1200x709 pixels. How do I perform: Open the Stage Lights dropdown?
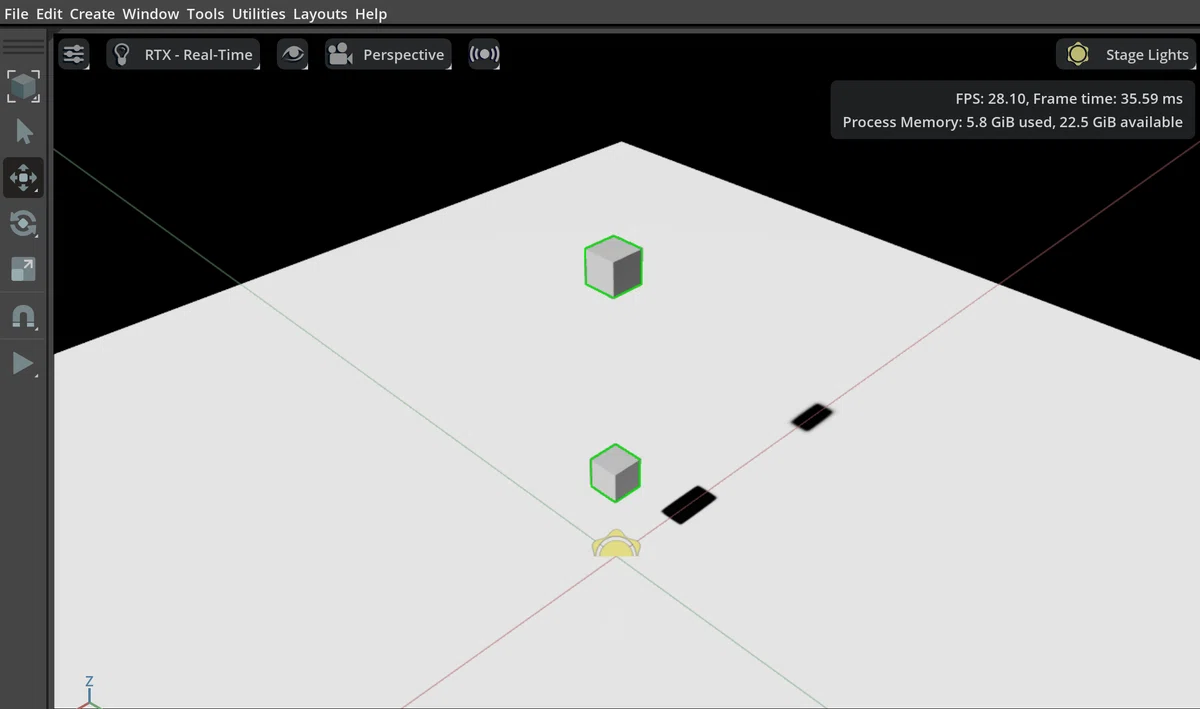pyautogui.click(x=1127, y=54)
